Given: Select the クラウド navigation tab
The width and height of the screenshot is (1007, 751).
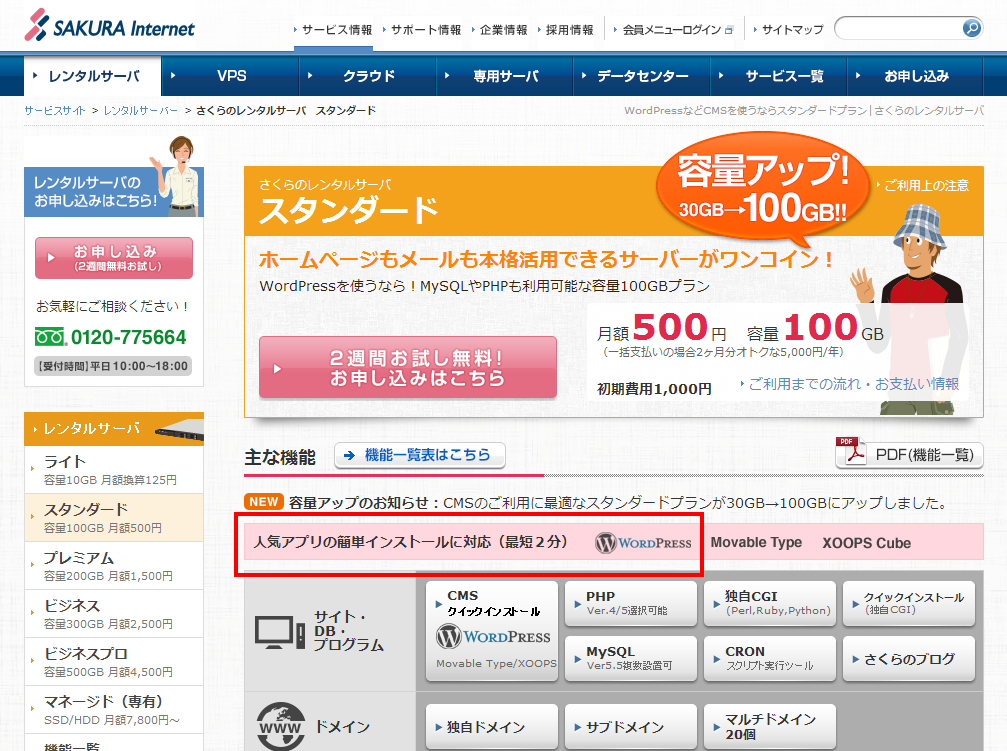Looking at the screenshot, I should [368, 76].
